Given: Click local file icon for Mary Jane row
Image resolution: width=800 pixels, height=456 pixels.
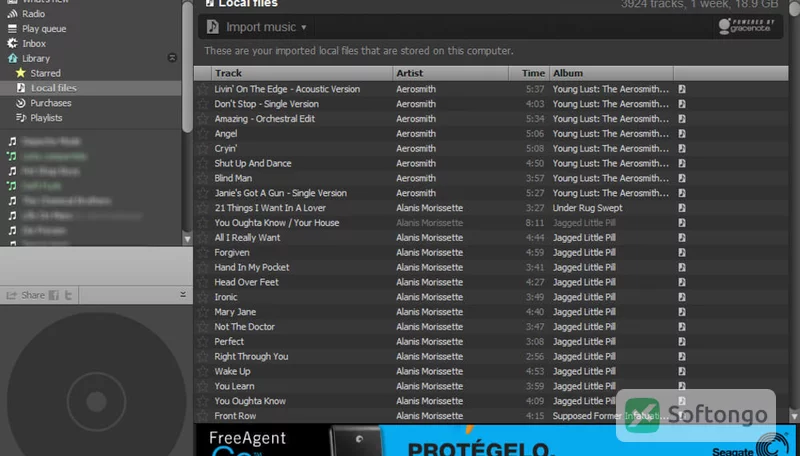Looking at the screenshot, I should click(682, 312).
